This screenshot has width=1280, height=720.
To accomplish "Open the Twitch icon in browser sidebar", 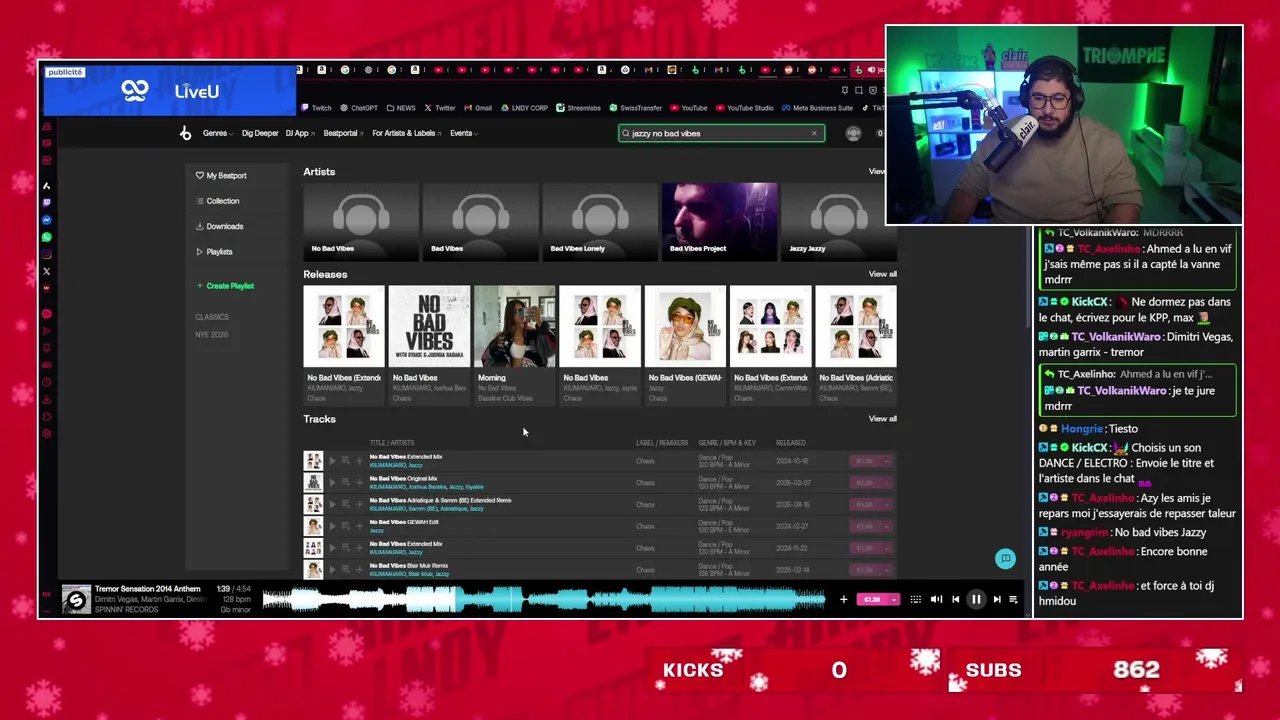I will [46, 203].
